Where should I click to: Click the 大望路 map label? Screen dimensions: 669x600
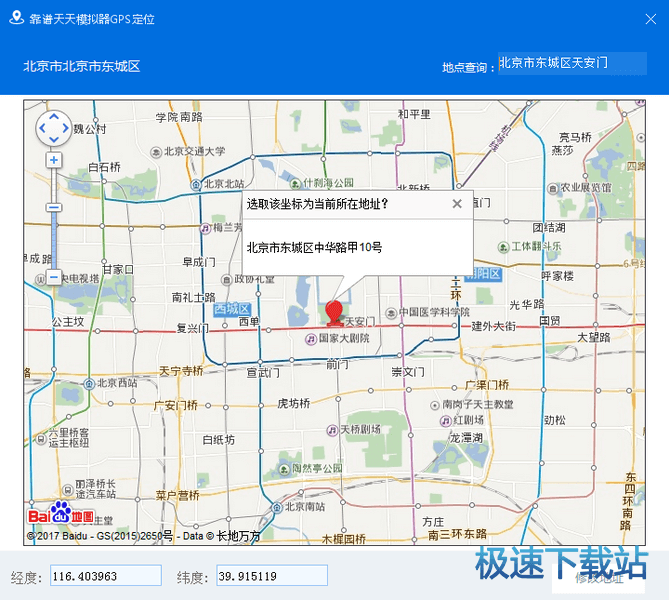[x=594, y=338]
